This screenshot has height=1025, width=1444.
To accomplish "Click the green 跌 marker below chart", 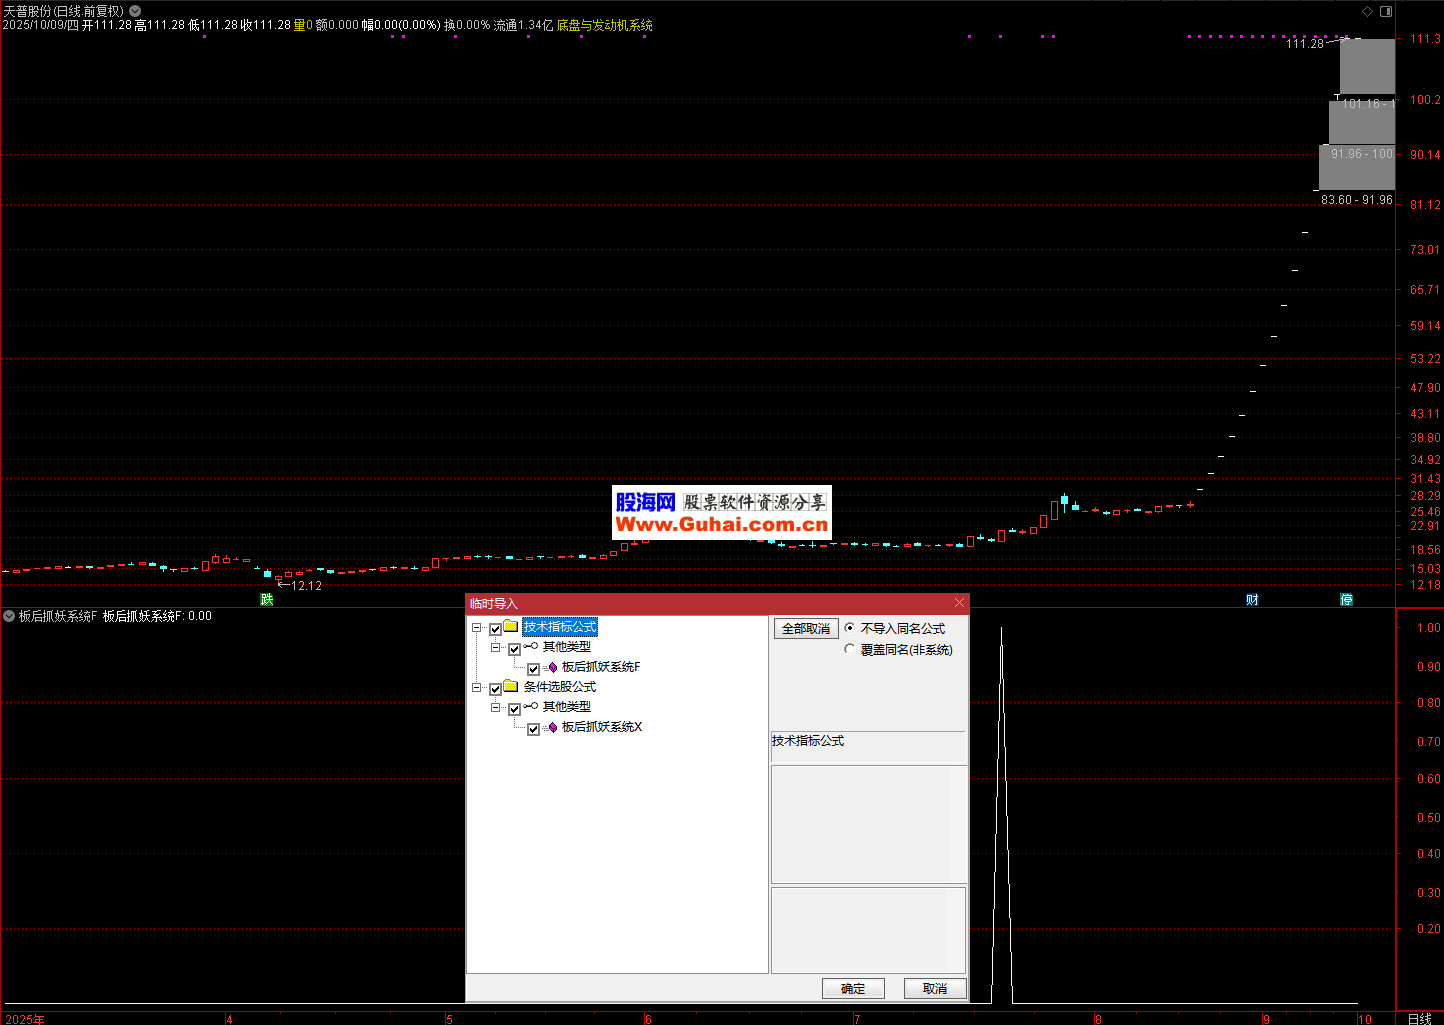I will point(267,599).
